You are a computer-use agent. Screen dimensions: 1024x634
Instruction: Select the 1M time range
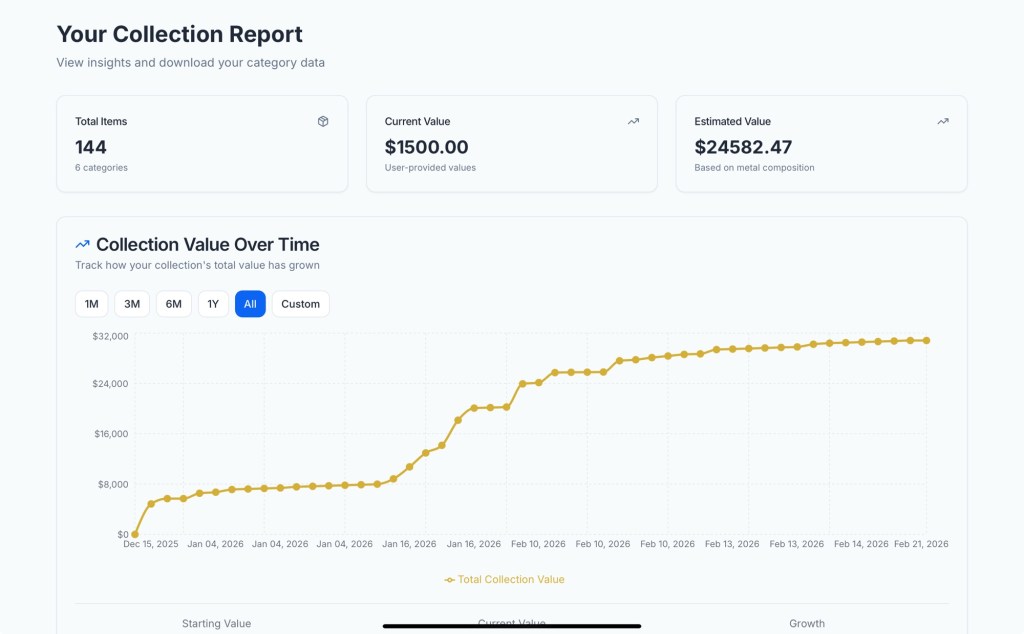tap(92, 304)
